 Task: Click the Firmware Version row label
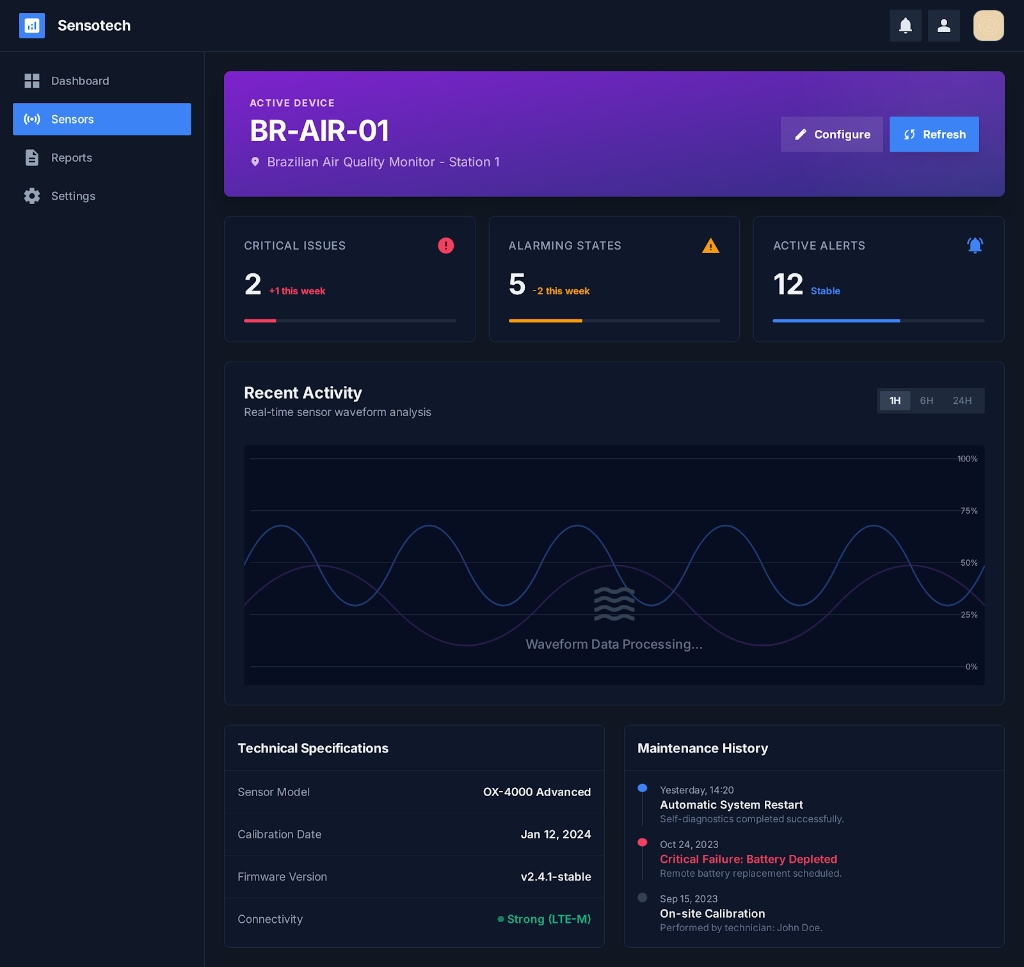pyautogui.click(x=282, y=877)
